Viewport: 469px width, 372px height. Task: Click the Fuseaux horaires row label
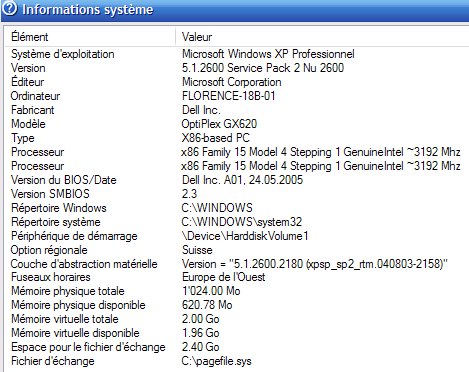(51, 277)
